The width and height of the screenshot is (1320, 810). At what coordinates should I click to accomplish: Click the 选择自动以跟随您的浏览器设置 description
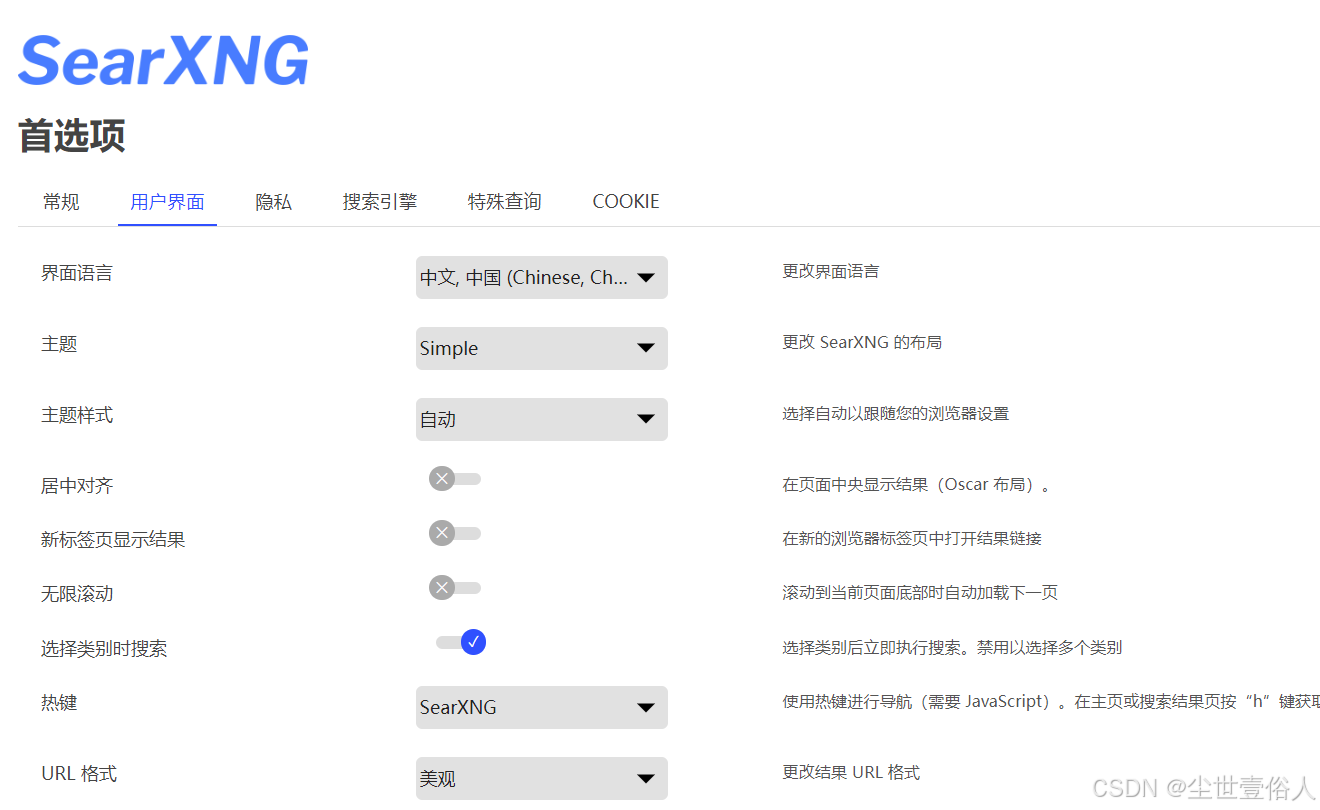coord(895,413)
